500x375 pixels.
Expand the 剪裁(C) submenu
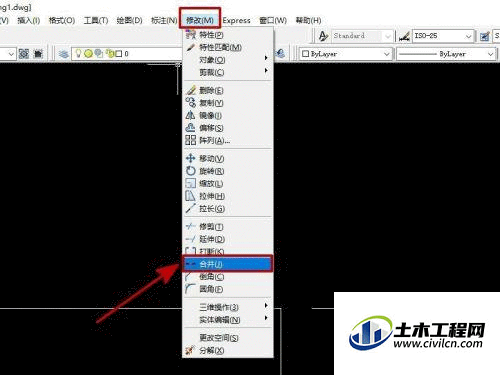click(228, 72)
